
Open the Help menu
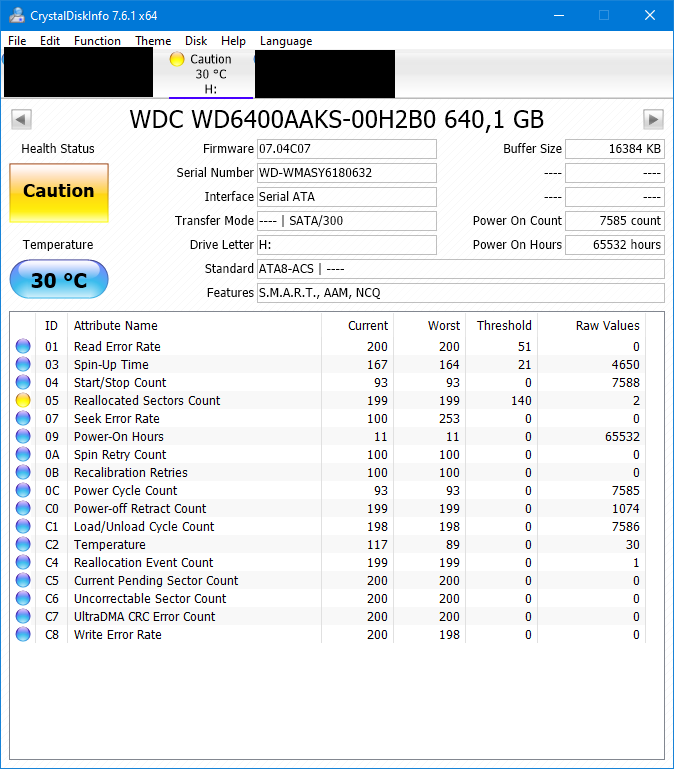[x=233, y=41]
